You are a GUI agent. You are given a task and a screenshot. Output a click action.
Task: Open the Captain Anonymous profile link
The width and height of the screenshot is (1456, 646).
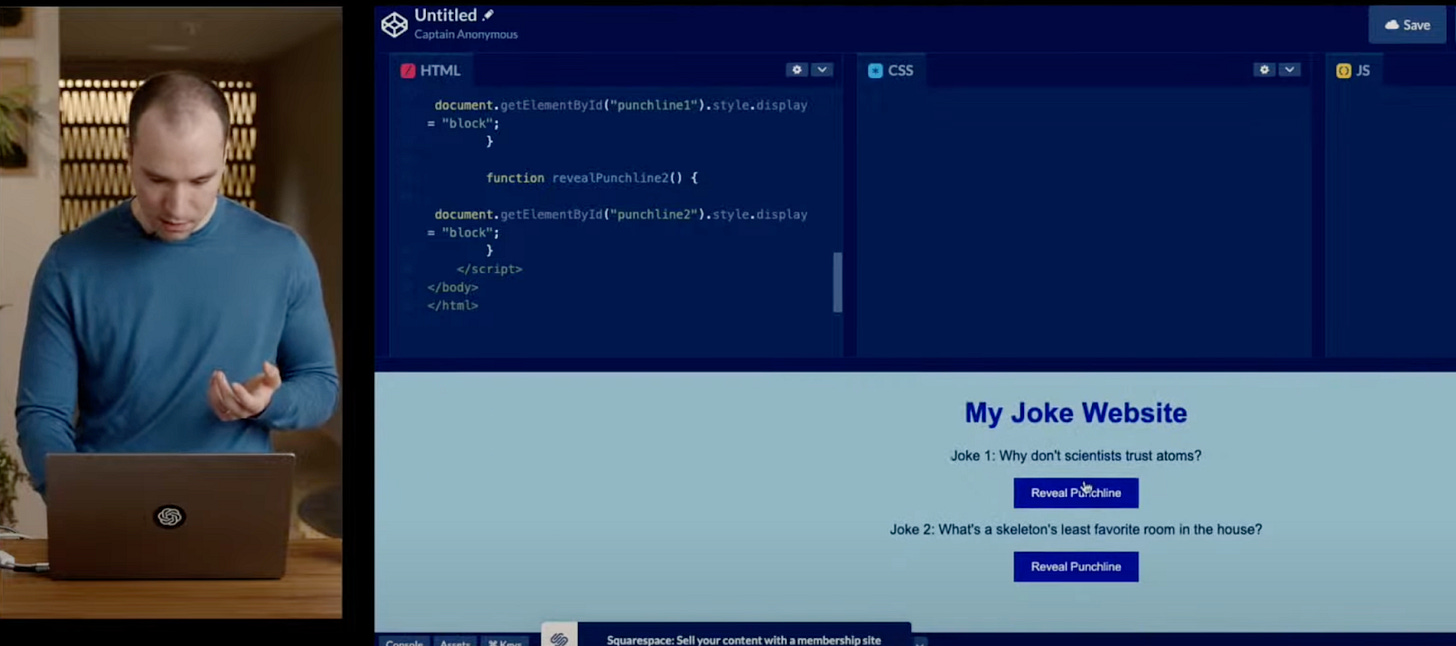click(x=466, y=35)
